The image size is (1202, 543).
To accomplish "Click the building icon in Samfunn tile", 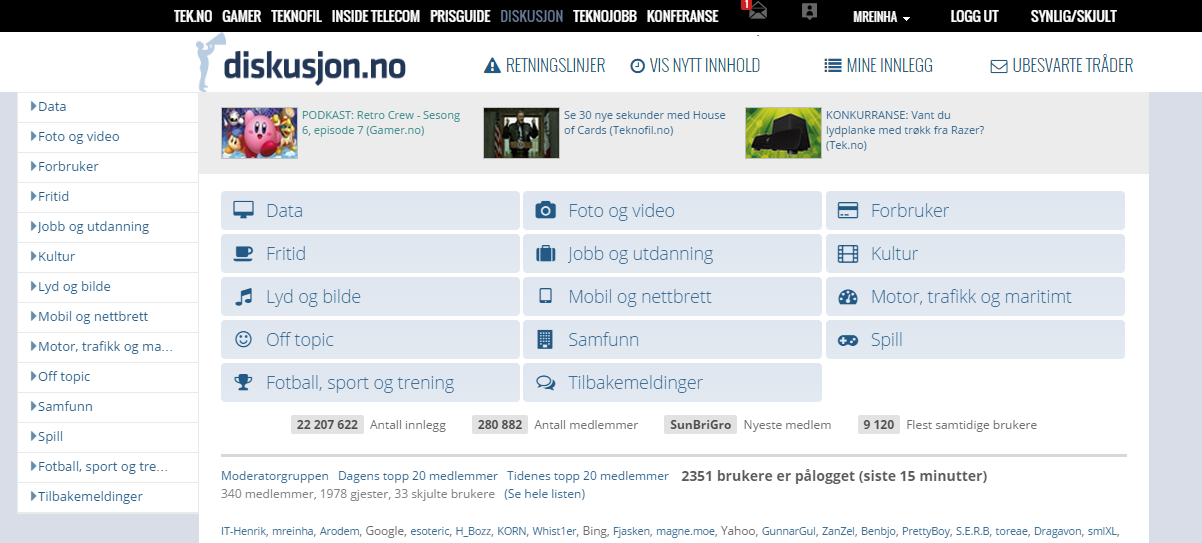I will tap(545, 339).
